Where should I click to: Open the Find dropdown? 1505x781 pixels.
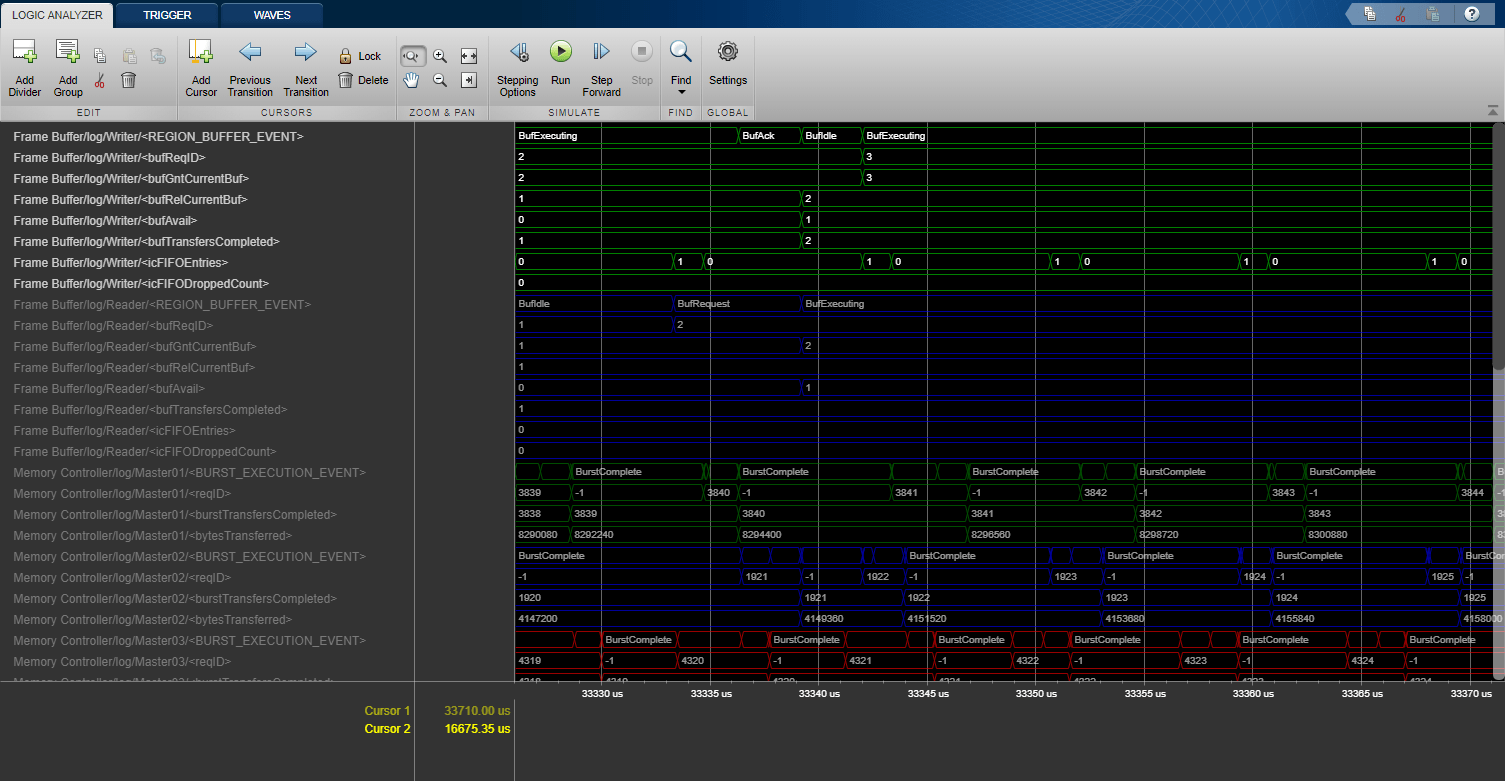point(681,68)
